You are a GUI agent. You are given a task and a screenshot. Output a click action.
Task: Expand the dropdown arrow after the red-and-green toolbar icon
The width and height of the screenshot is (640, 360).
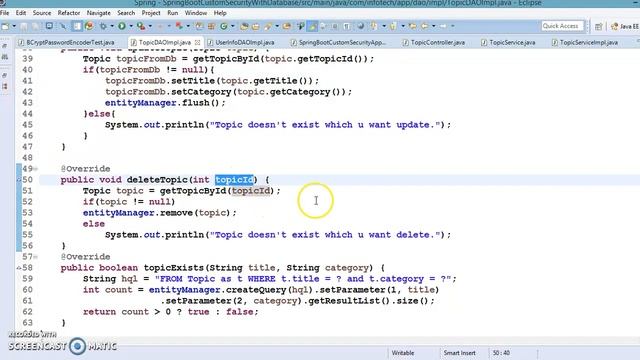point(188,26)
